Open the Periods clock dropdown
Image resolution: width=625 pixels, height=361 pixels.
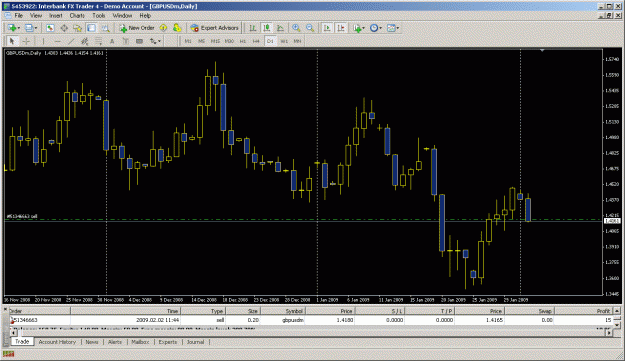375,28
